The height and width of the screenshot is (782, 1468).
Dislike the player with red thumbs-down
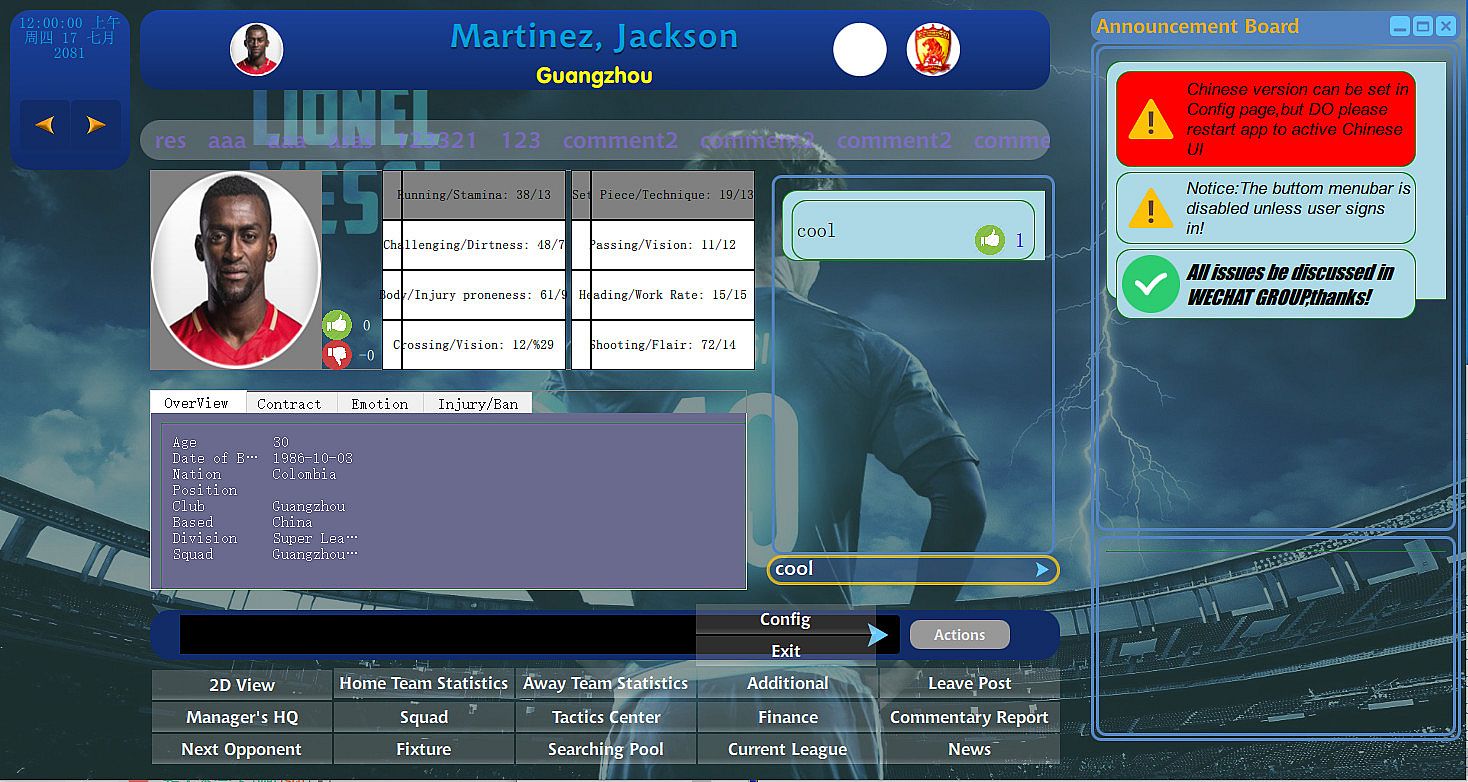pyautogui.click(x=337, y=355)
